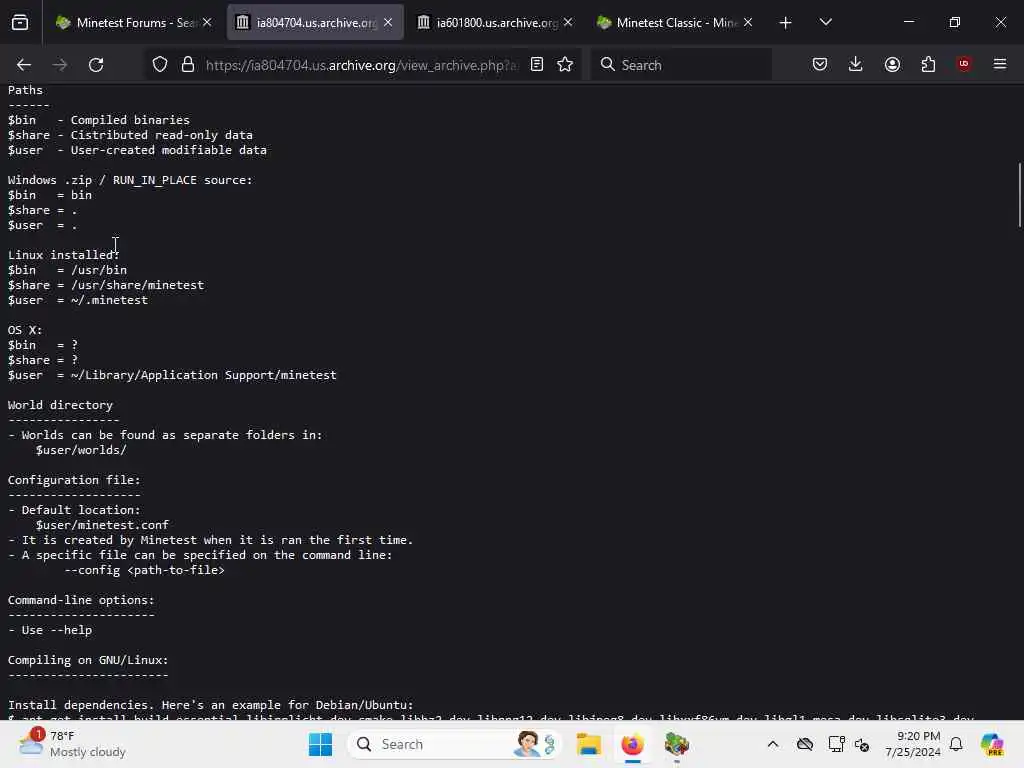The width and height of the screenshot is (1024, 768).
Task: Open the Minetest taskbar icon
Action: click(677, 744)
